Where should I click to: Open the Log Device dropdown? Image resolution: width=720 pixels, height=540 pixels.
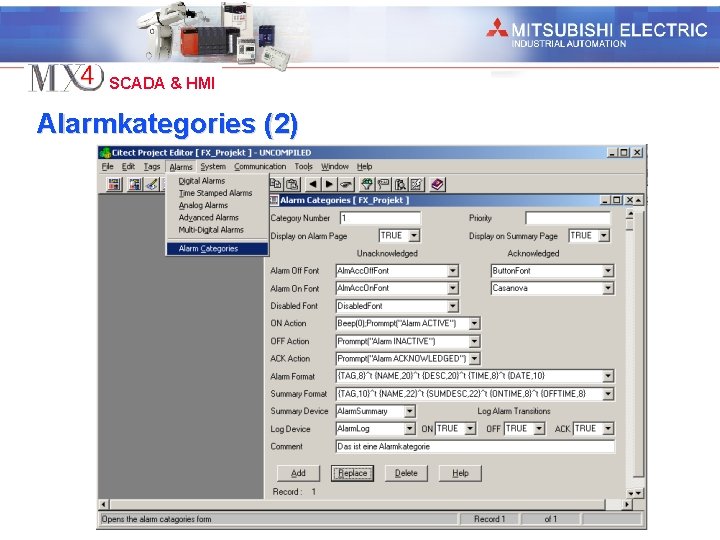(410, 429)
